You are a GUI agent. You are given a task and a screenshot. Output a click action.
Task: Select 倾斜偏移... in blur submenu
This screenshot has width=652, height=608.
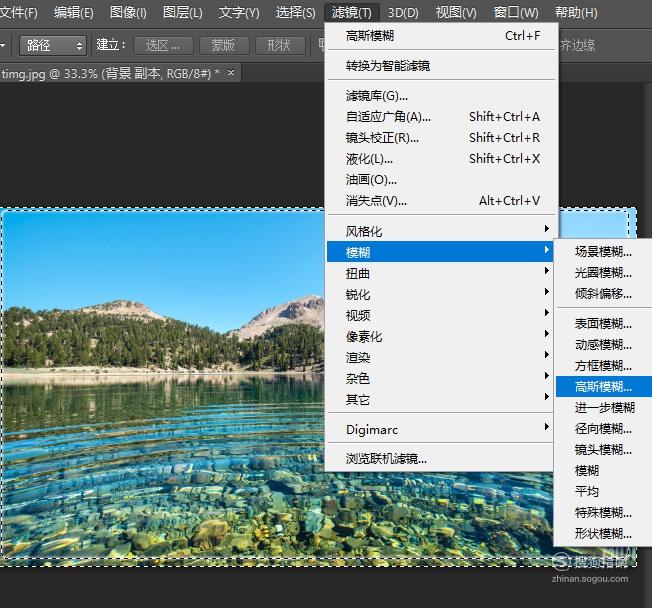tap(604, 294)
